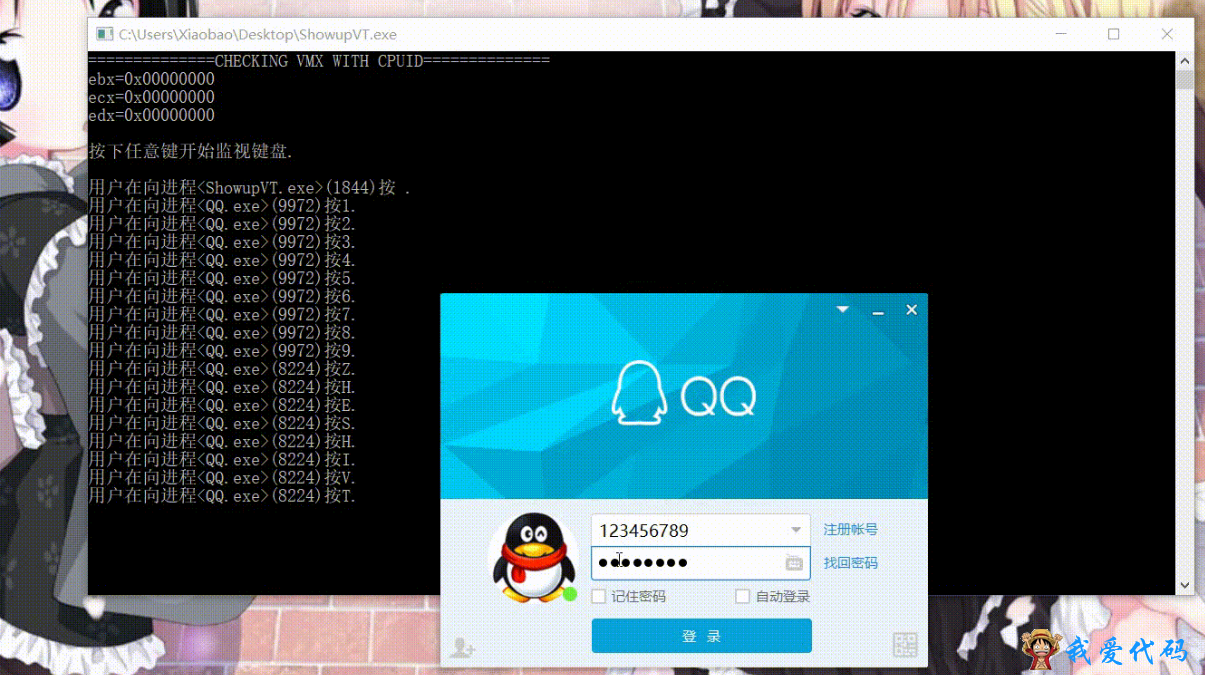Click the QQ logo in login banner
This screenshot has height=675, width=1205.
point(684,393)
